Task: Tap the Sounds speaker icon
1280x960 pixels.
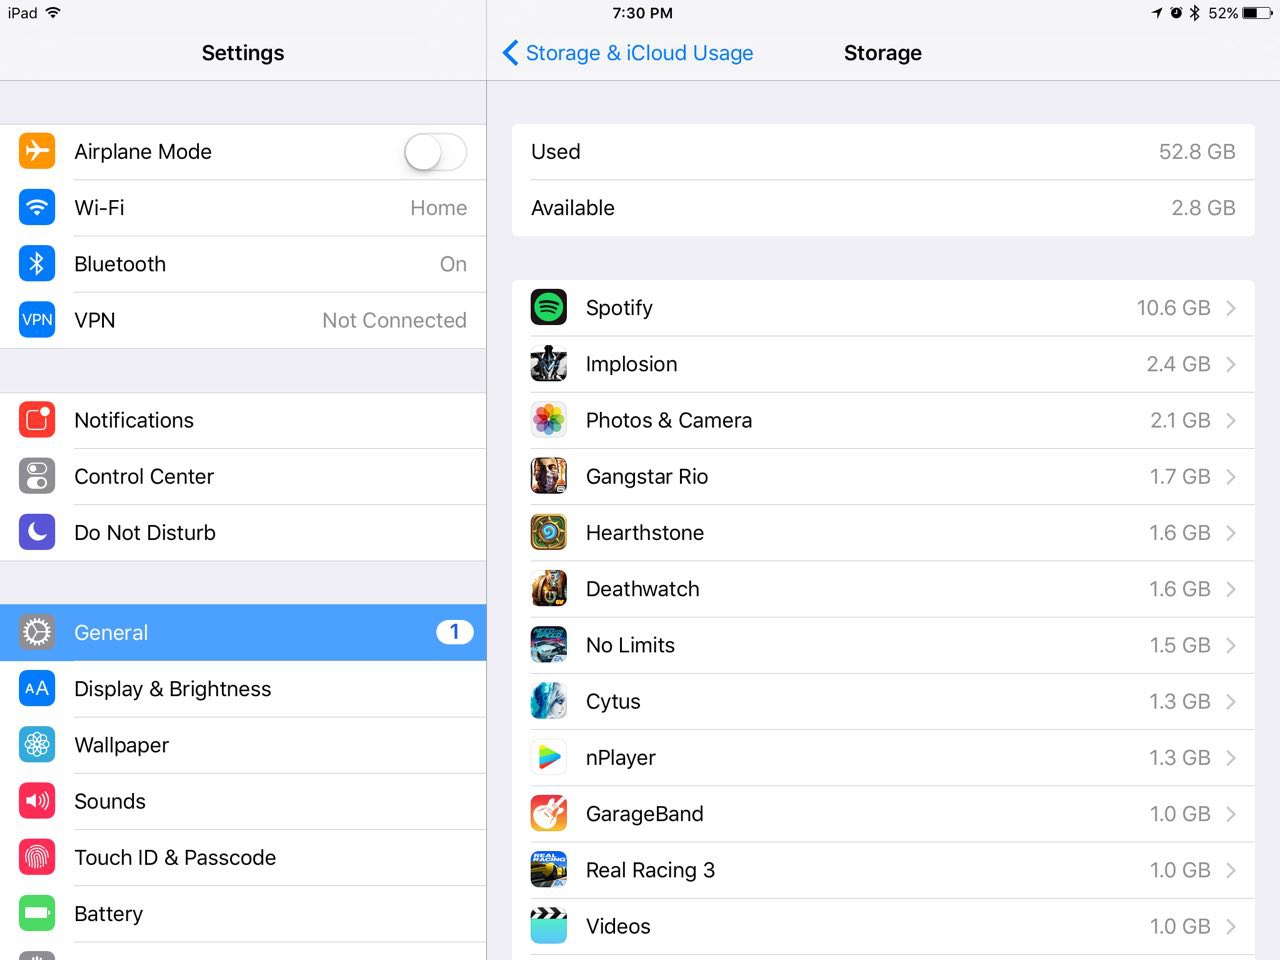Action: coord(37,801)
